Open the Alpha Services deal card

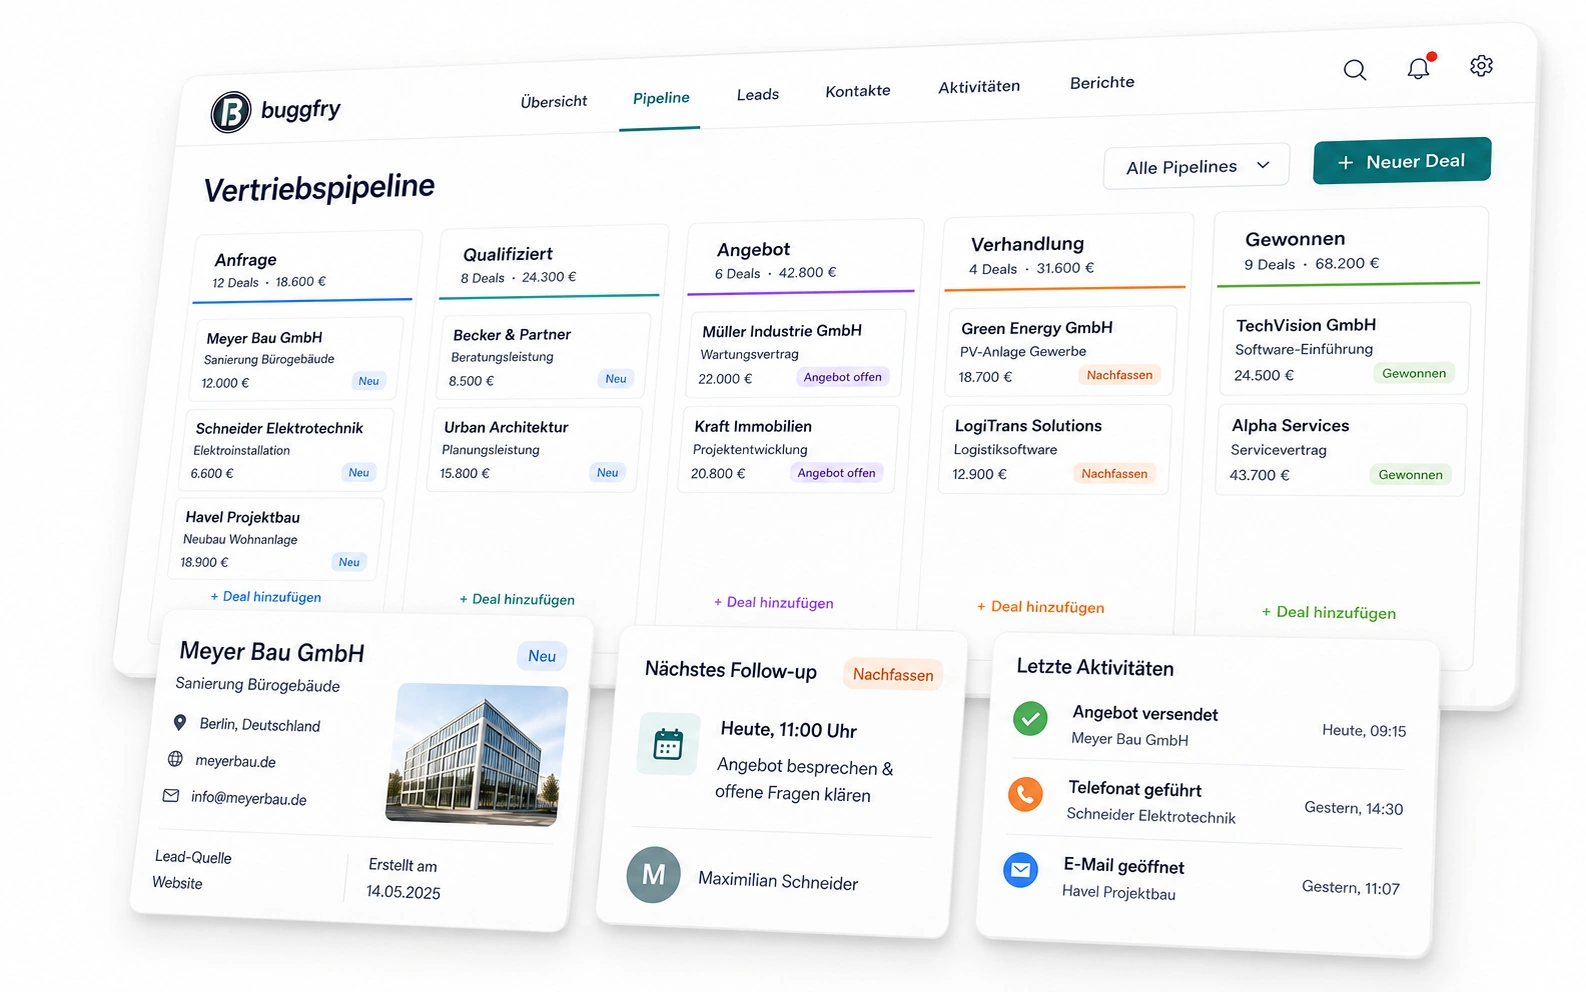(x=1341, y=450)
